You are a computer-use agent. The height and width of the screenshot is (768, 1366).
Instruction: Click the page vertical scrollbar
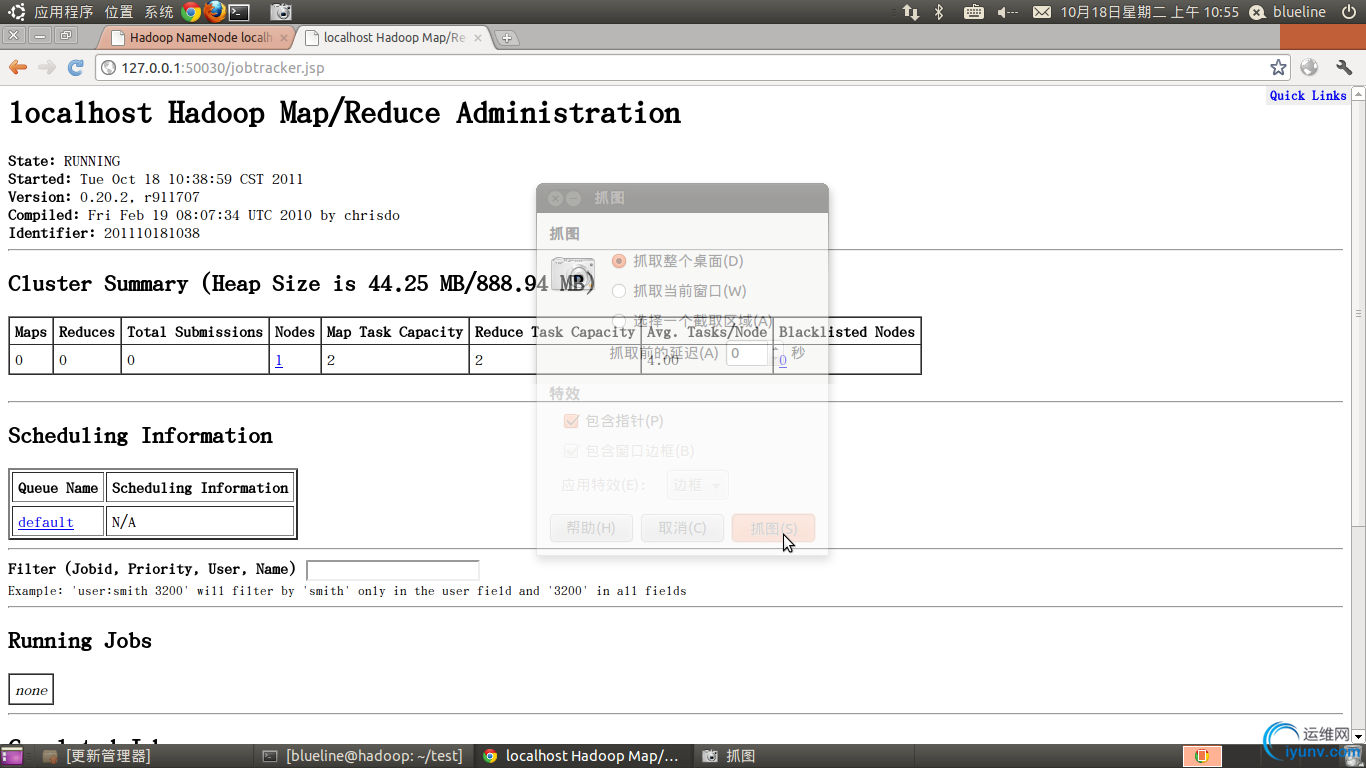tap(1358, 313)
